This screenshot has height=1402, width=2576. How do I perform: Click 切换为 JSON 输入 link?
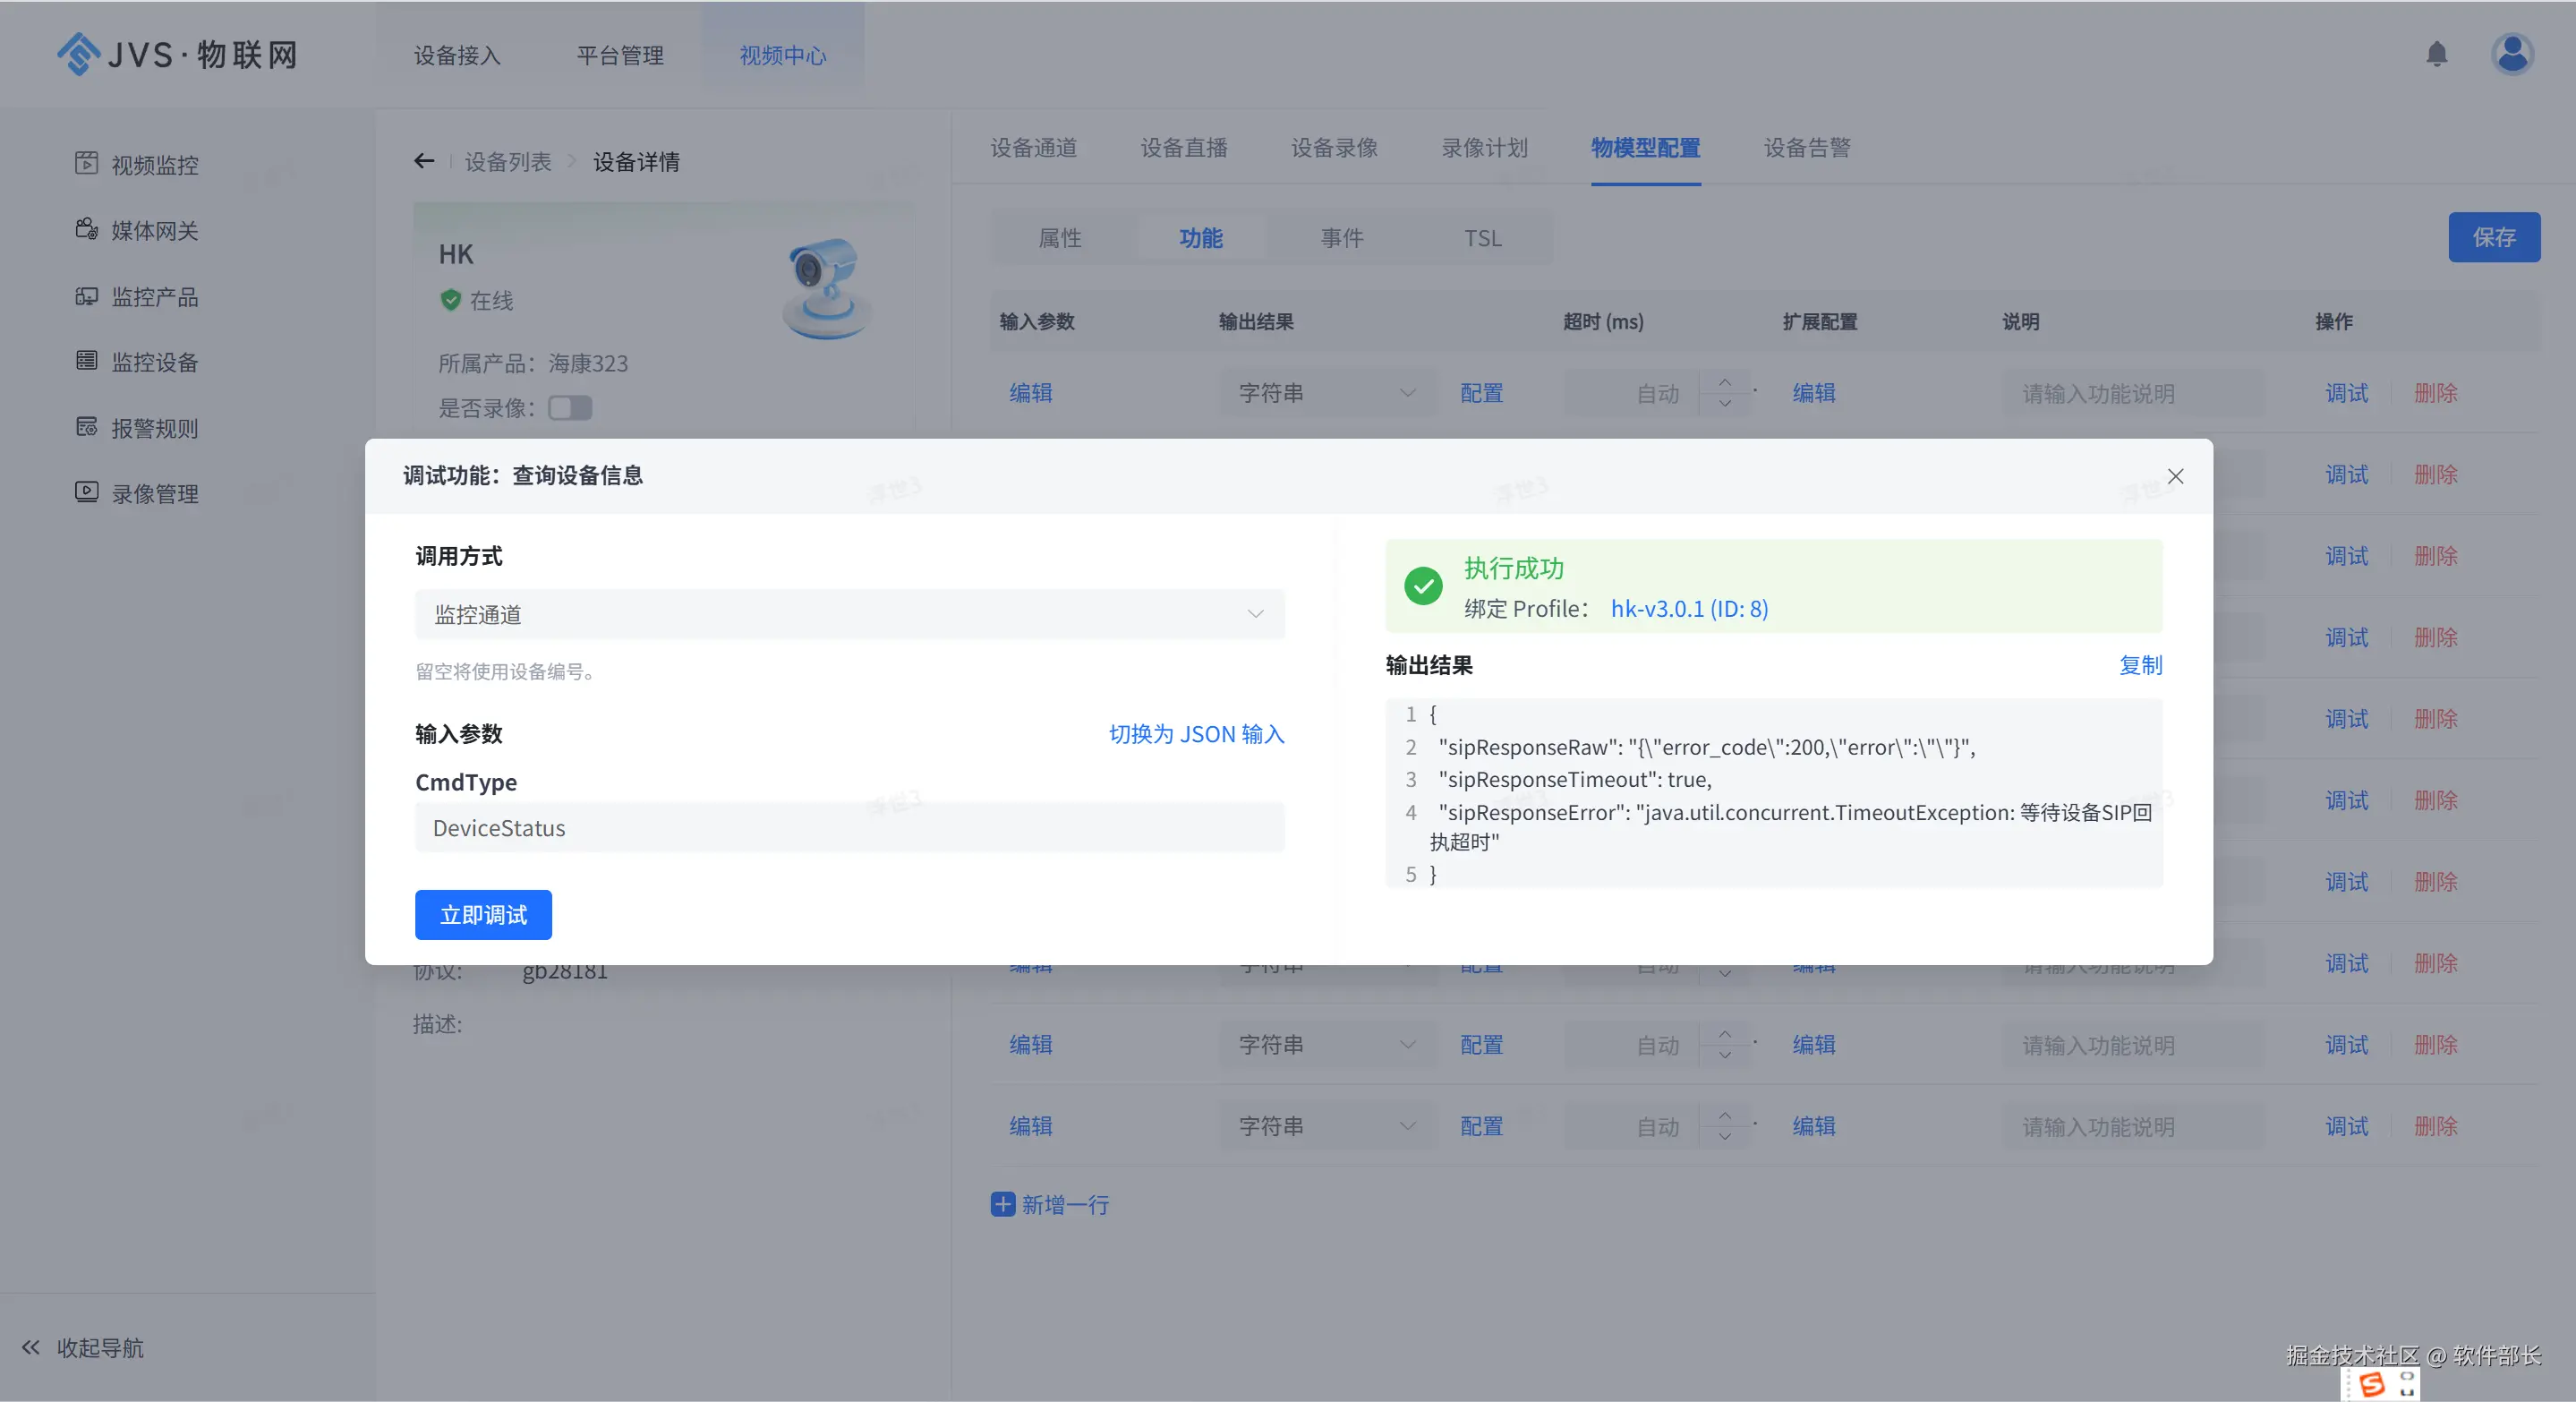tap(1196, 734)
